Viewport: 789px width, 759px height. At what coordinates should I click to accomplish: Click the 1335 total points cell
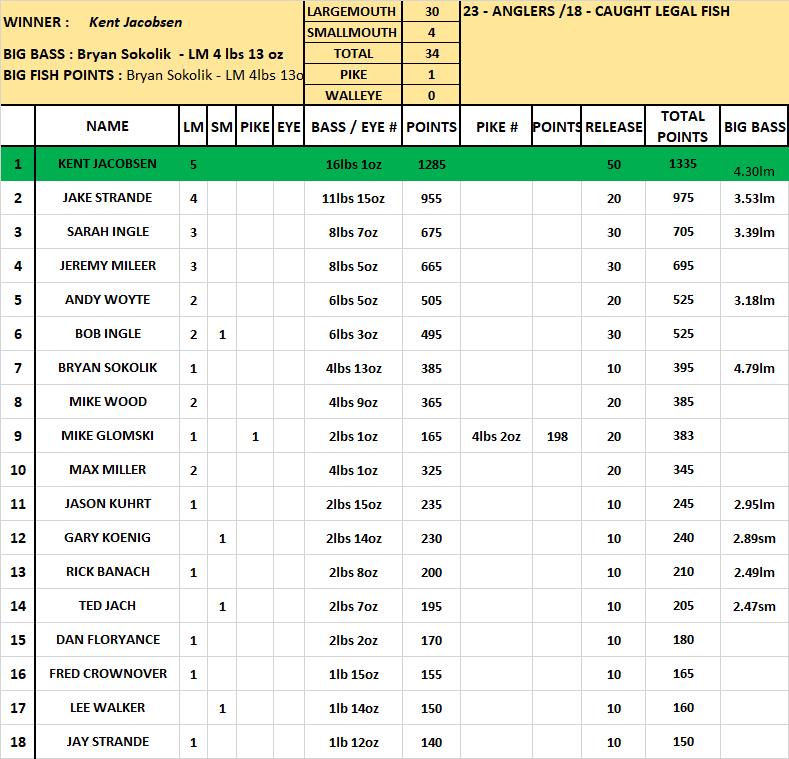pos(683,164)
